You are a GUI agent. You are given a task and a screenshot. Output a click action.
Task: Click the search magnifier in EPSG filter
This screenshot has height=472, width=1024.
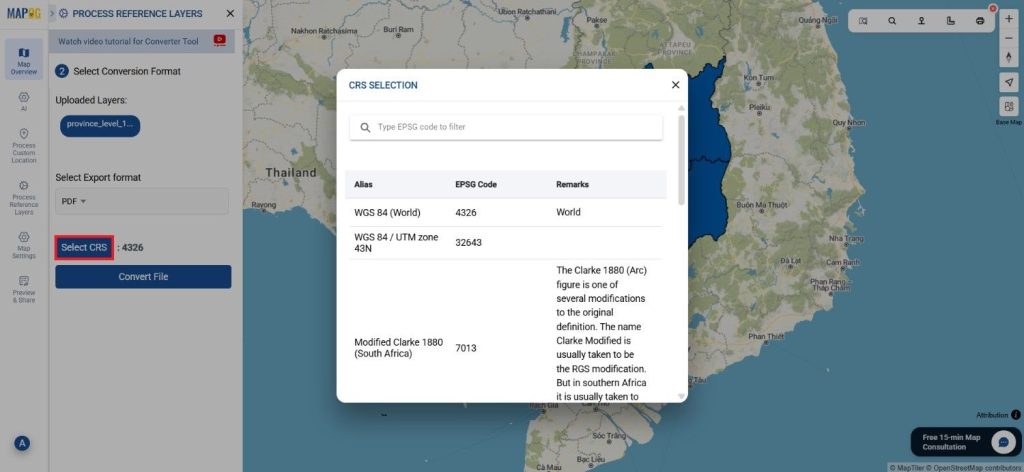point(365,127)
